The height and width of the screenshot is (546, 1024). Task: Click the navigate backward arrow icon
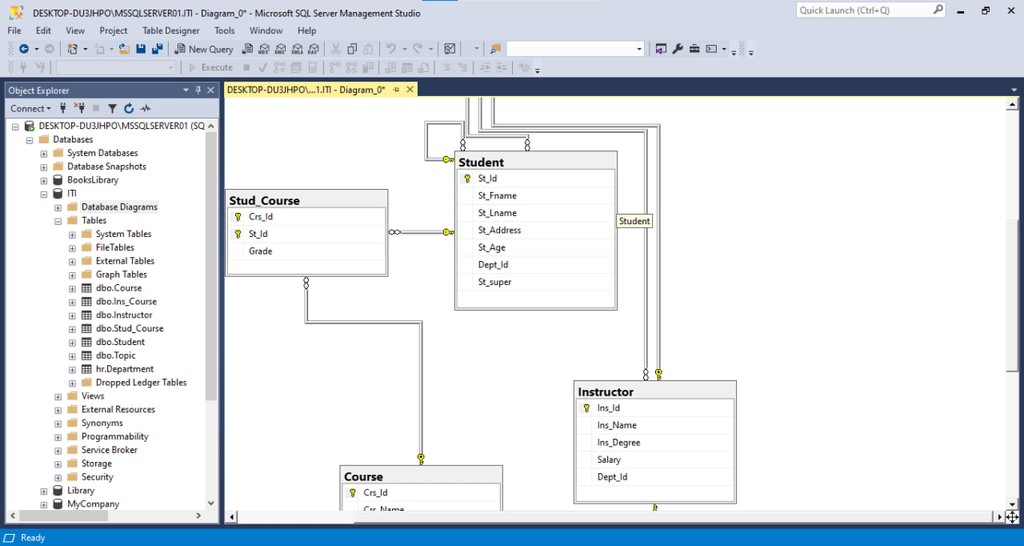(x=24, y=49)
